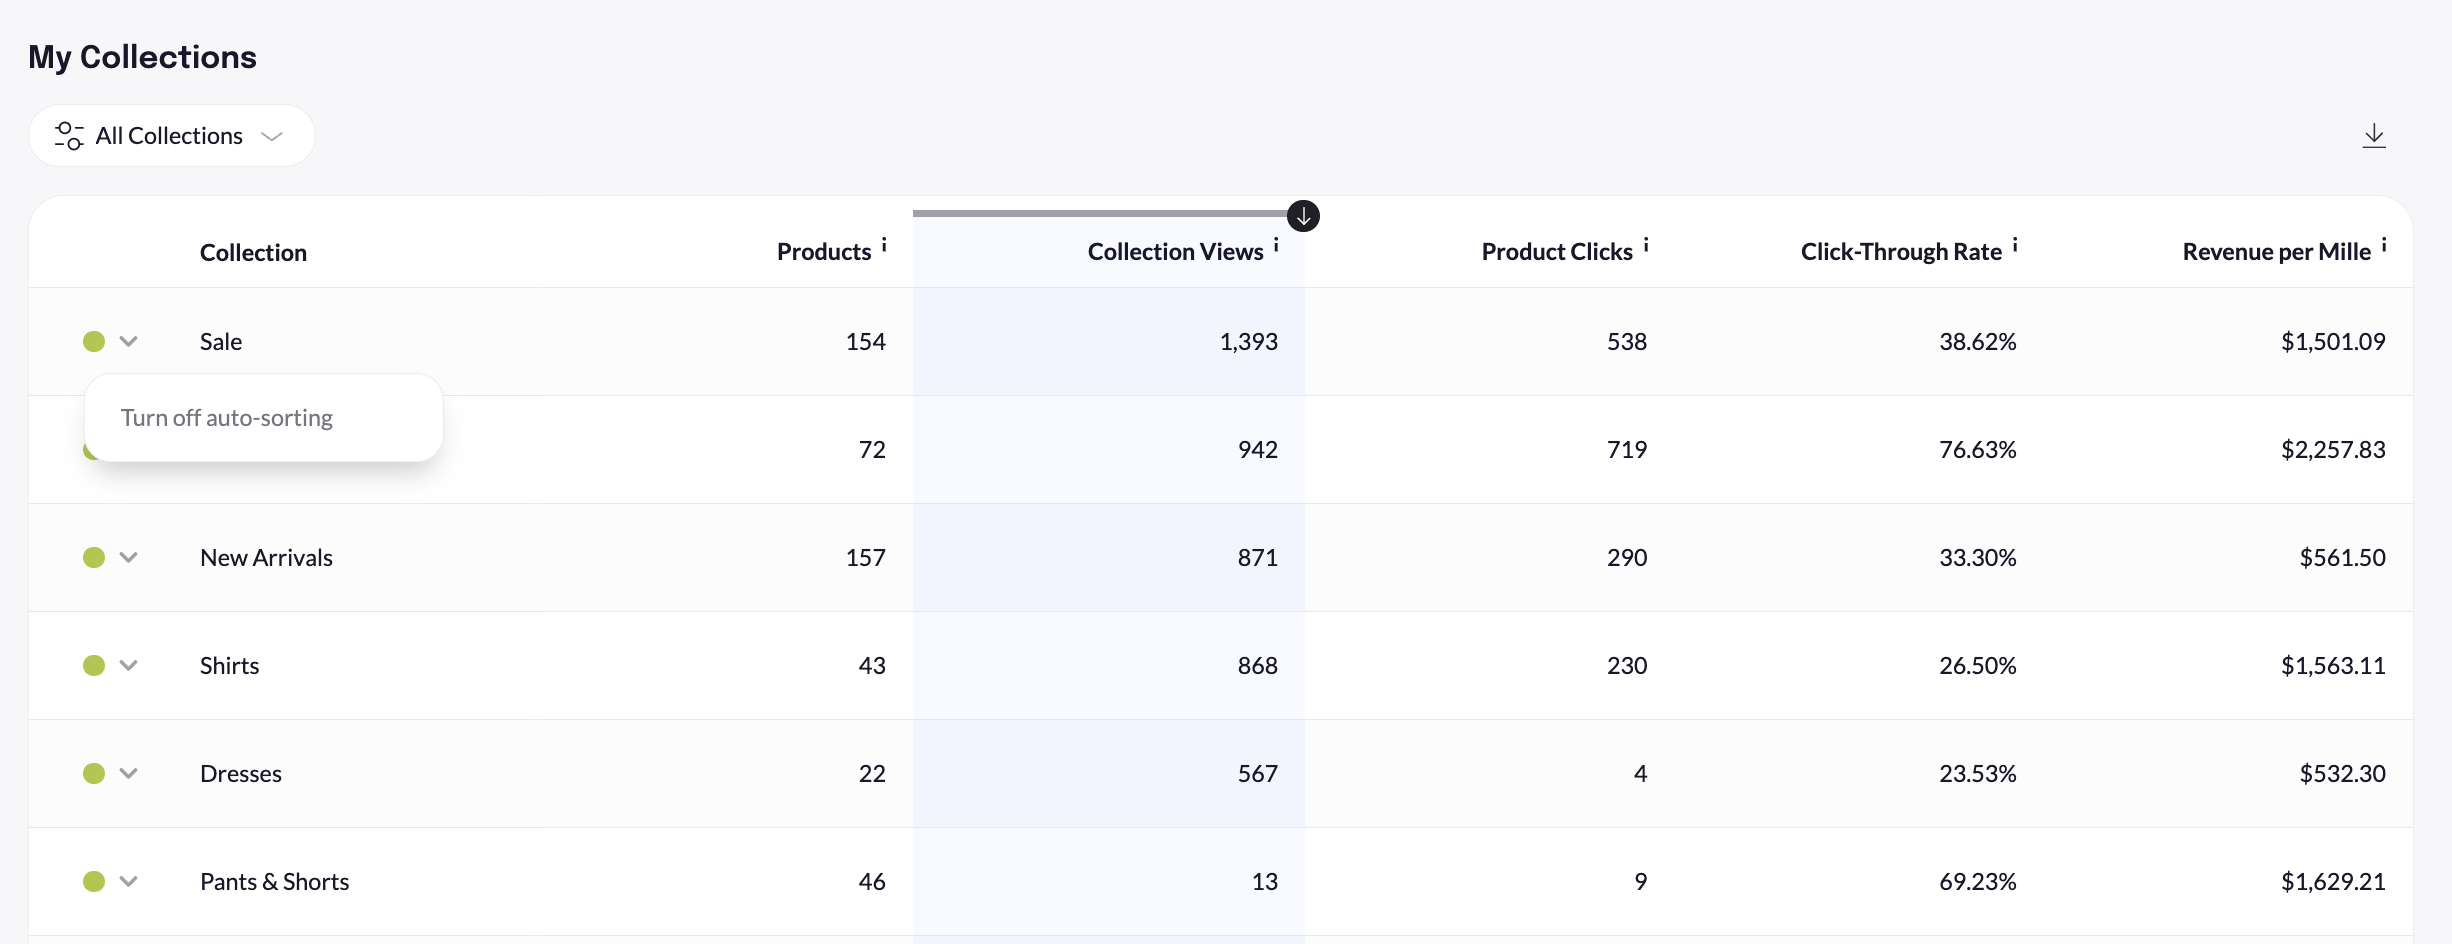Sort by Product Clicks column header

(1556, 252)
